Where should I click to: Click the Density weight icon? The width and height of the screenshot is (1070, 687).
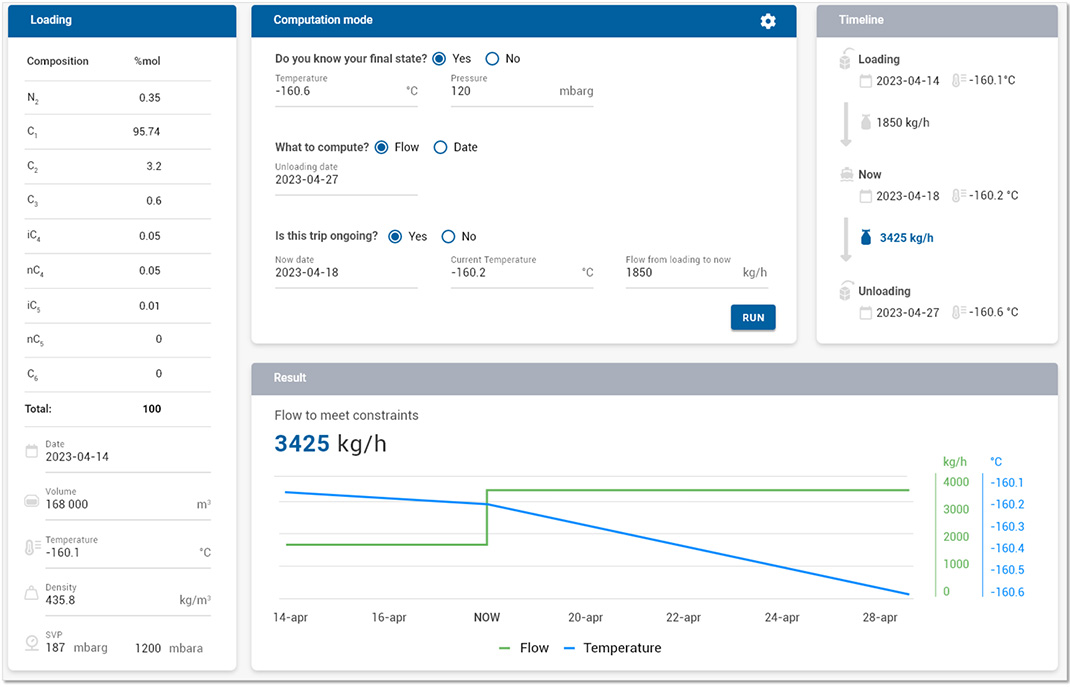31,594
